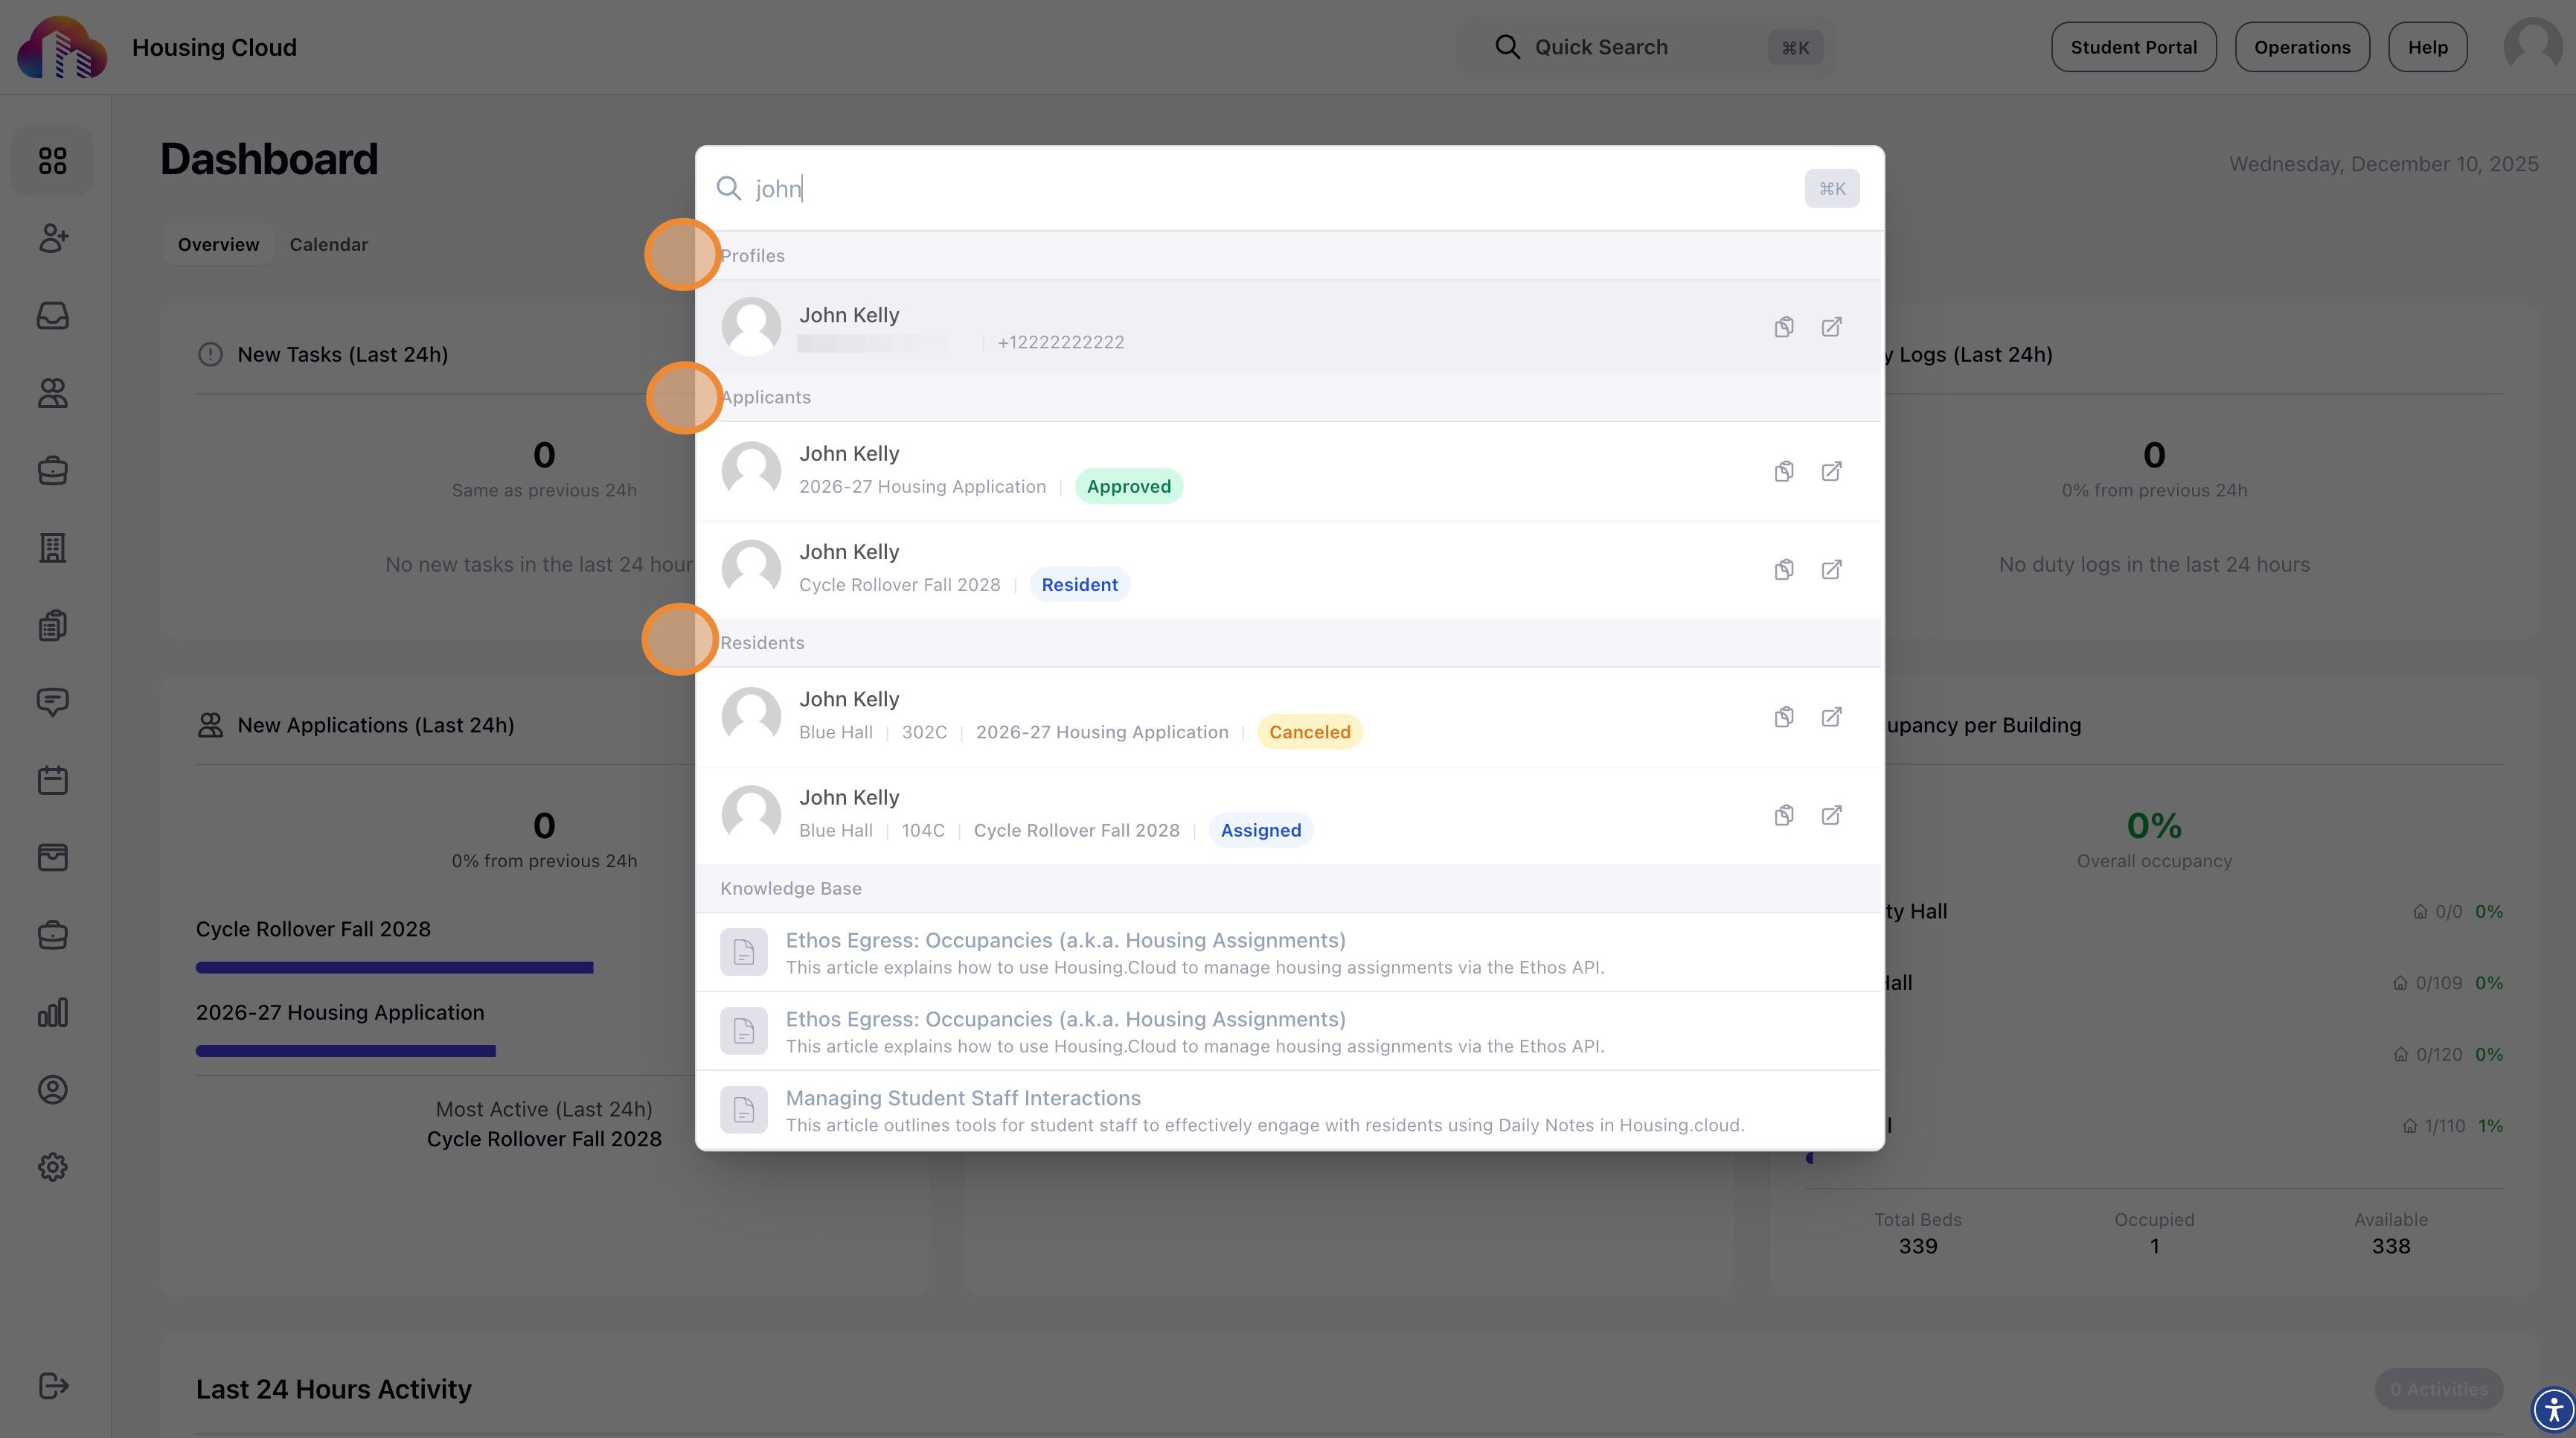Image resolution: width=2576 pixels, height=1438 pixels.
Task: Copy the Approved applicant John Kelly entry
Action: pos(1784,471)
